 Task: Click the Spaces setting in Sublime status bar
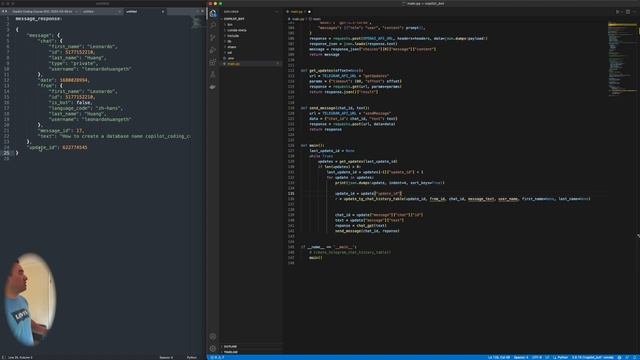[166, 358]
